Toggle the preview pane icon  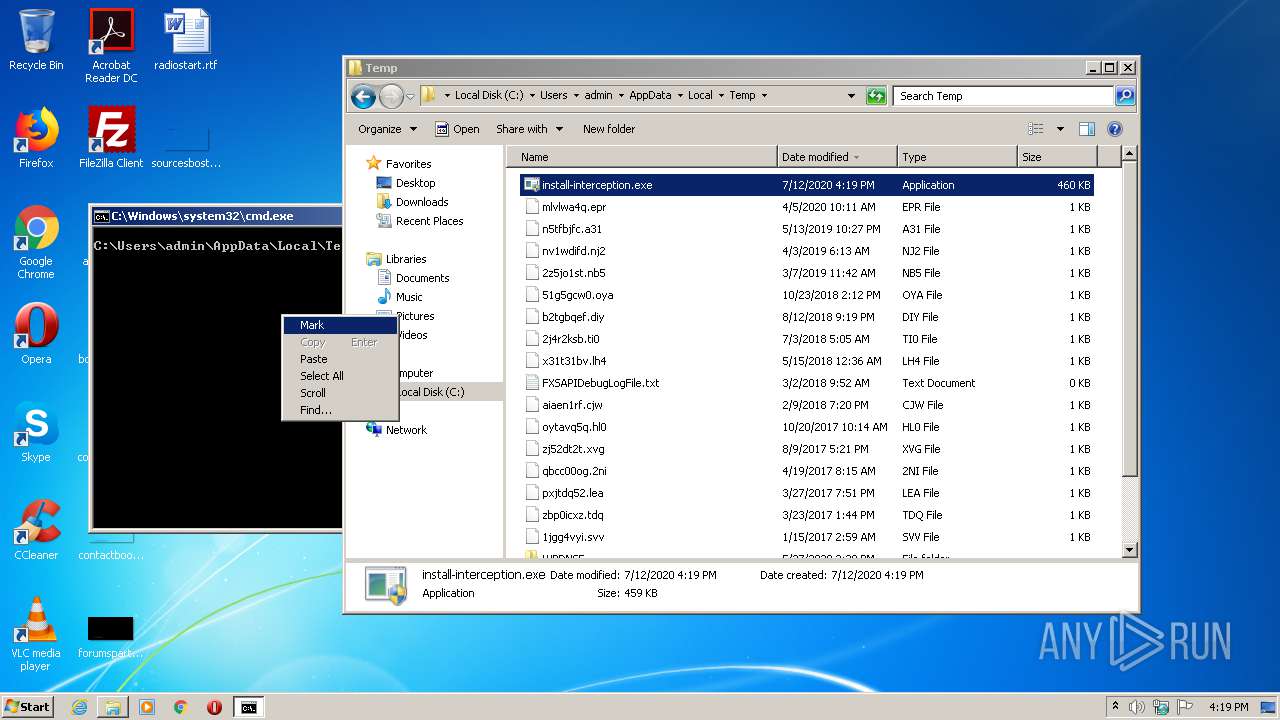coord(1087,129)
